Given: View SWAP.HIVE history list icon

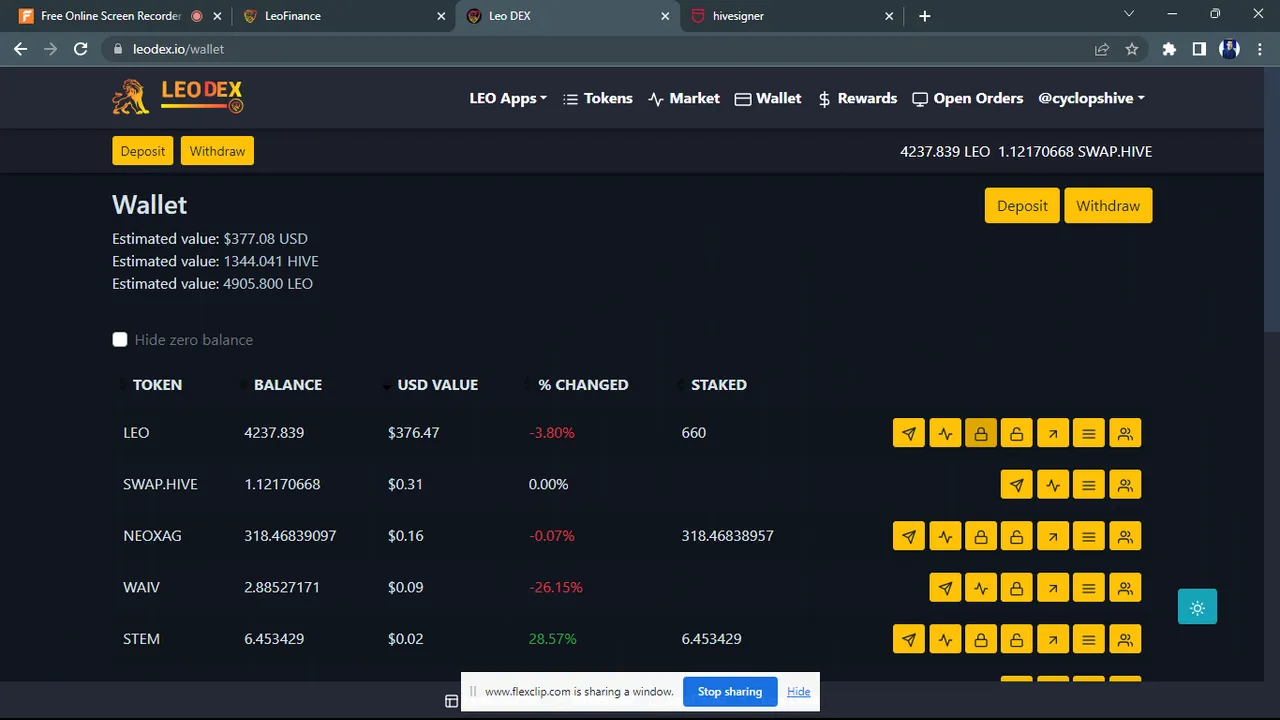Looking at the screenshot, I should pos(1089,485).
